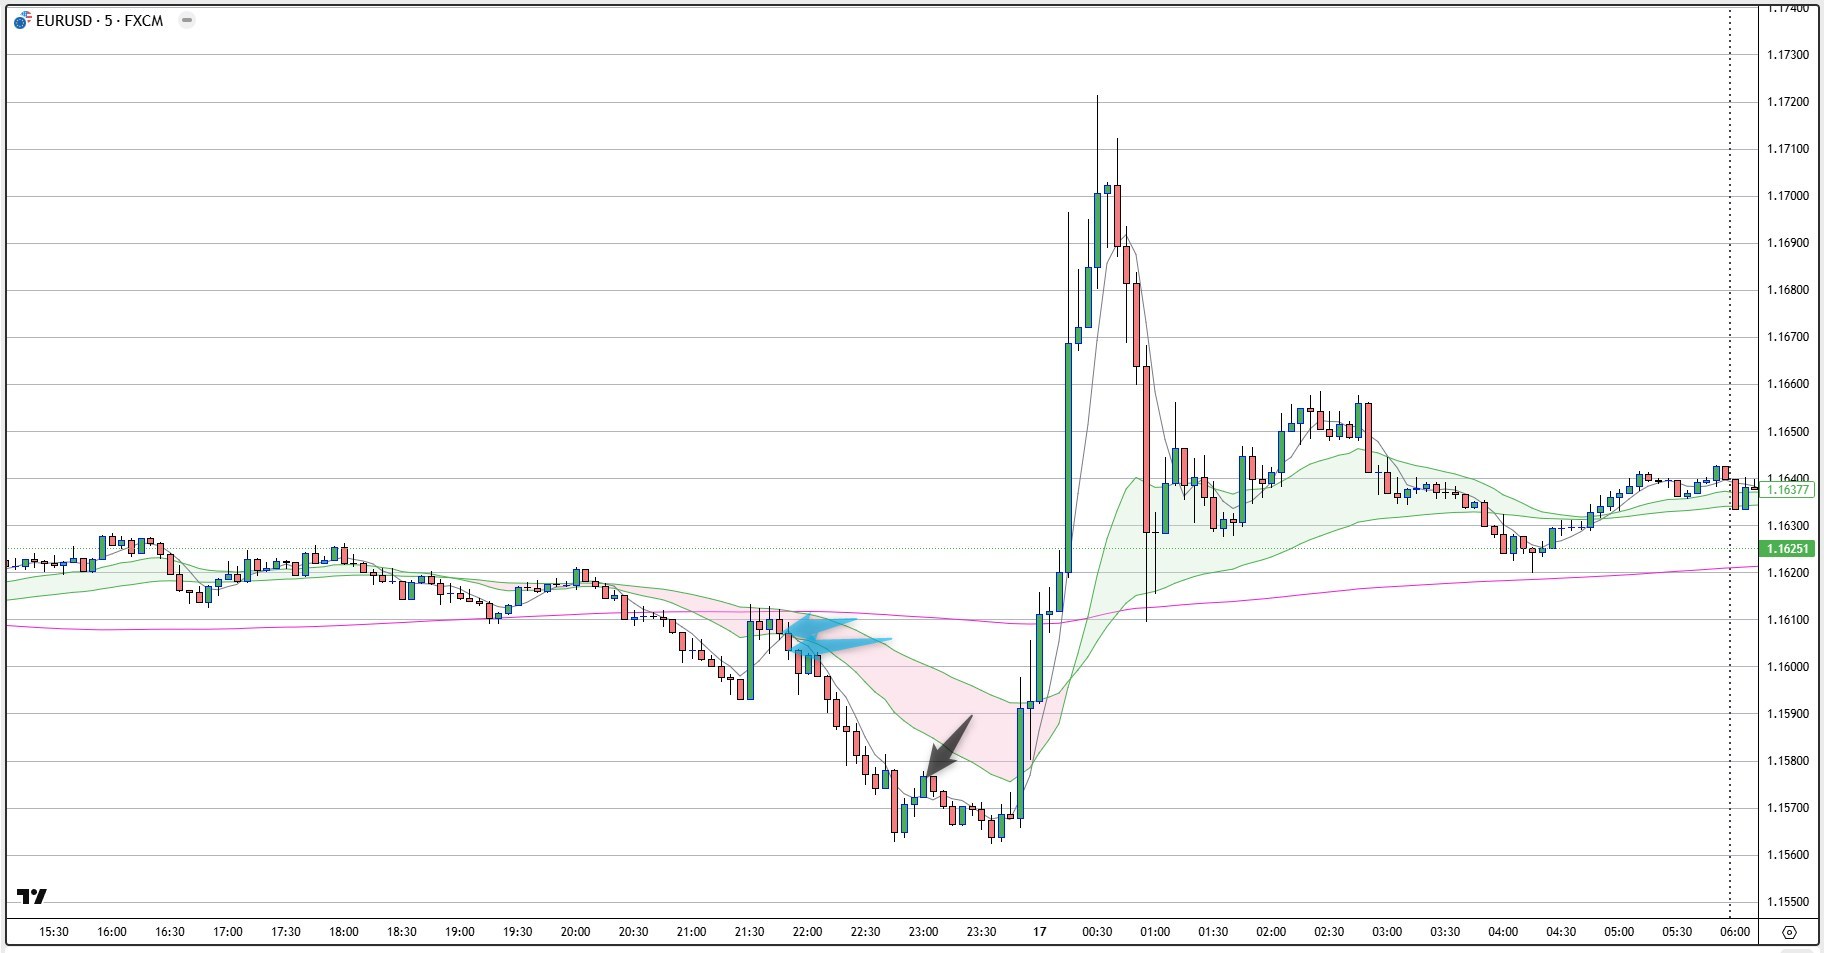Image resolution: width=1824 pixels, height=953 pixels.
Task: Click the 1.16600 price scale label
Action: (x=1787, y=384)
